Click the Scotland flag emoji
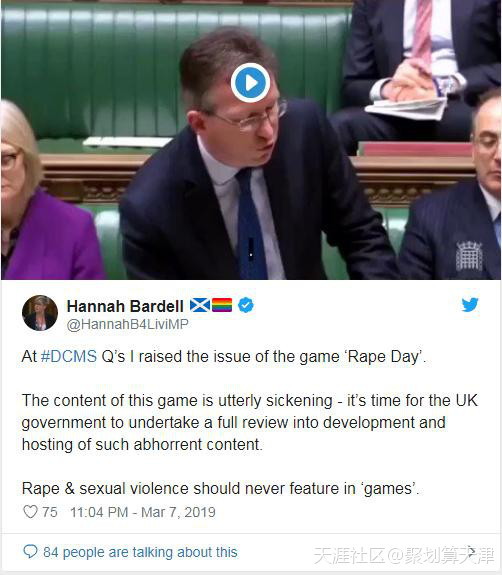The width and height of the screenshot is (502, 575). [x=200, y=305]
